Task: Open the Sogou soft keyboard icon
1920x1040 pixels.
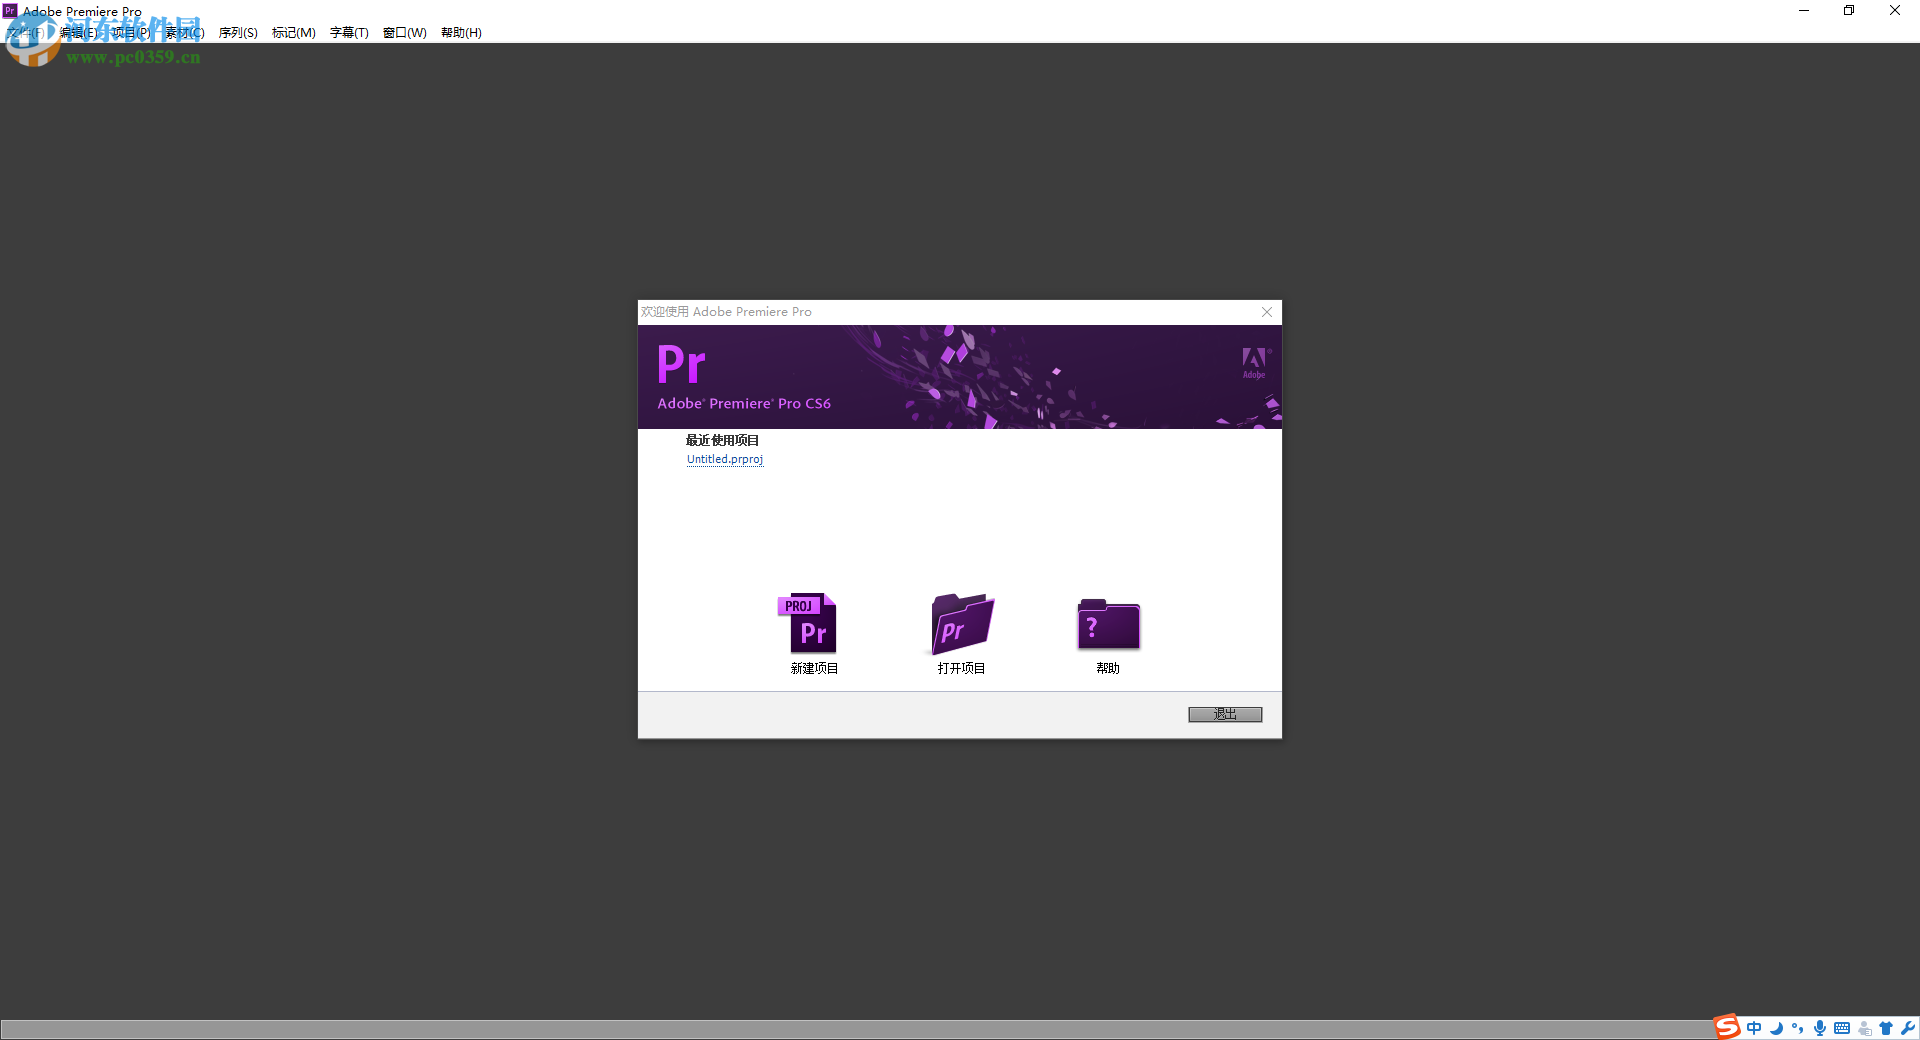Action: pos(1843,1028)
